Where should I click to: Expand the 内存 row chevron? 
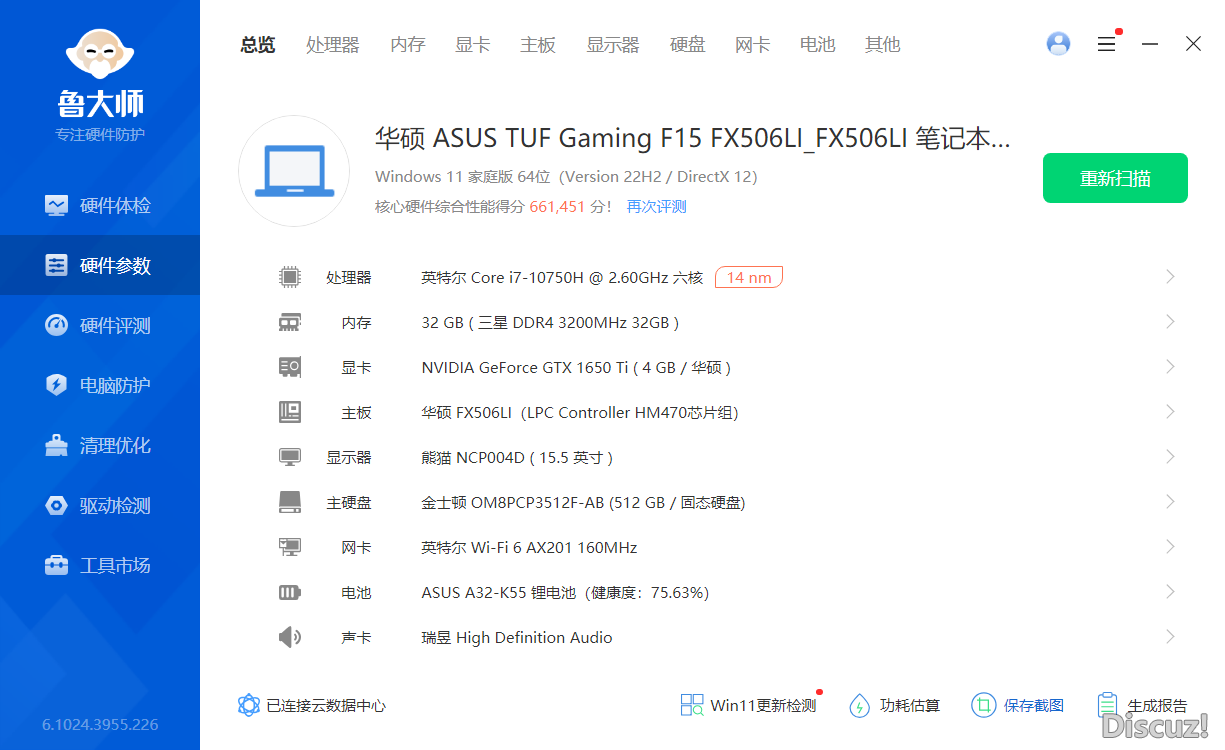pos(1170,322)
